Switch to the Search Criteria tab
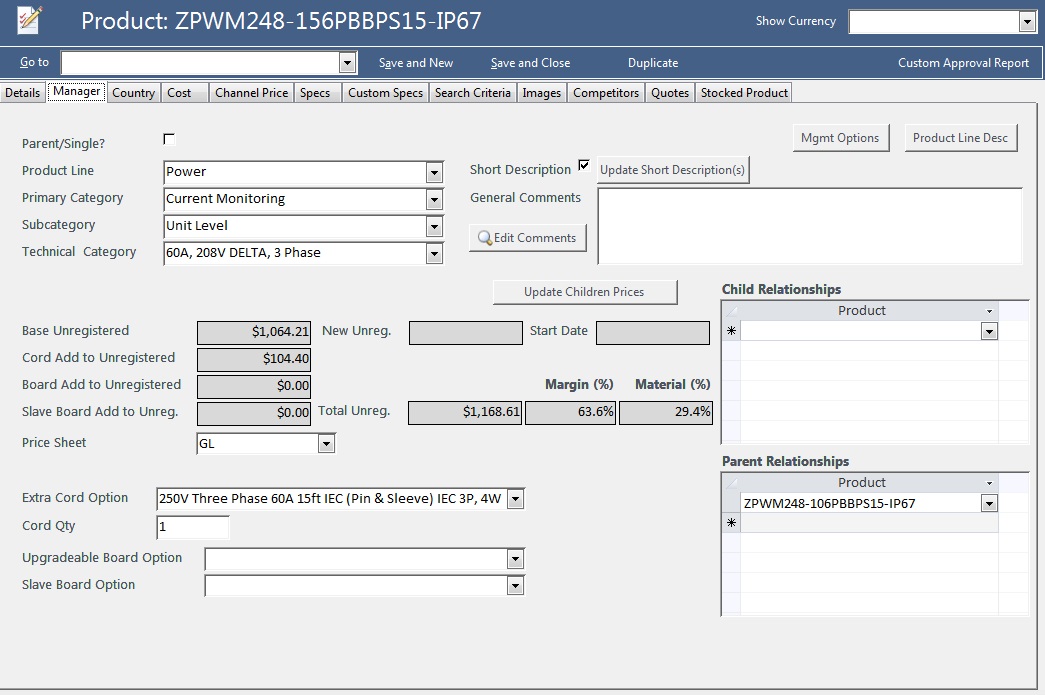This screenshot has width=1045, height=695. coord(473,93)
